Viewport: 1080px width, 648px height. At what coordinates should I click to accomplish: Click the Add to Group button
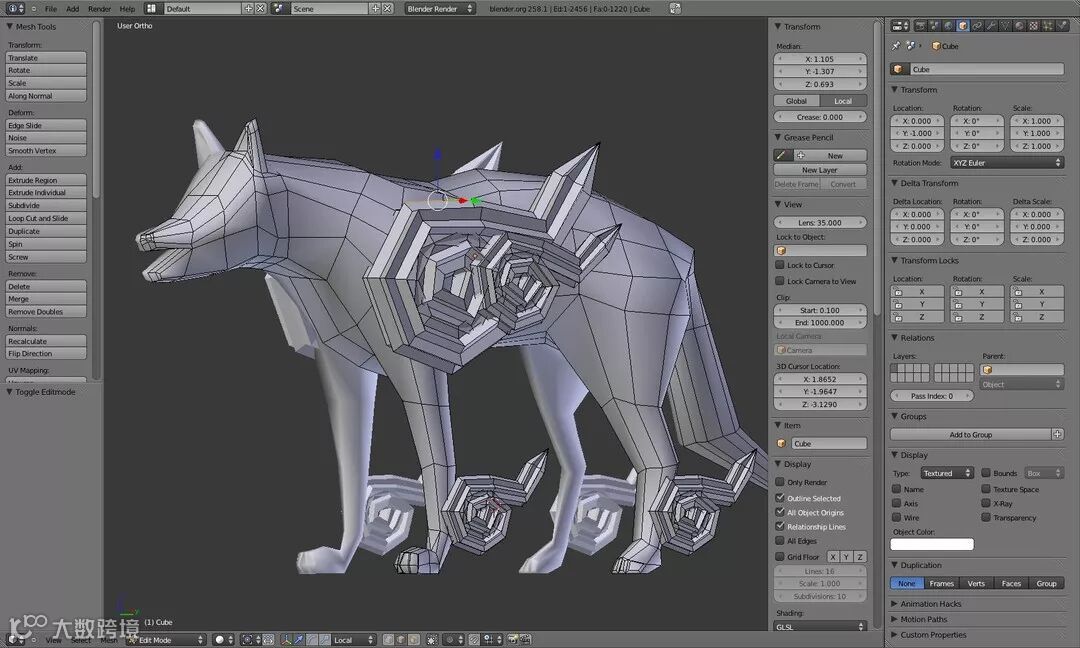970,435
